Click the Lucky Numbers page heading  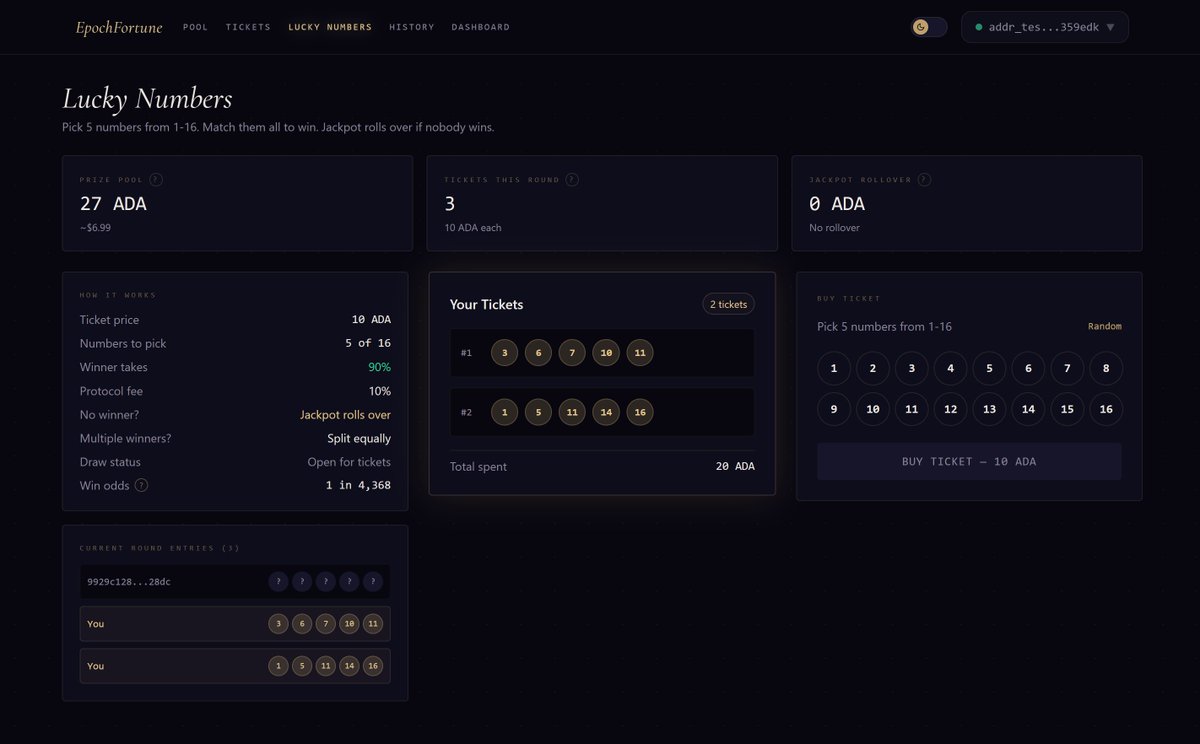[147, 99]
